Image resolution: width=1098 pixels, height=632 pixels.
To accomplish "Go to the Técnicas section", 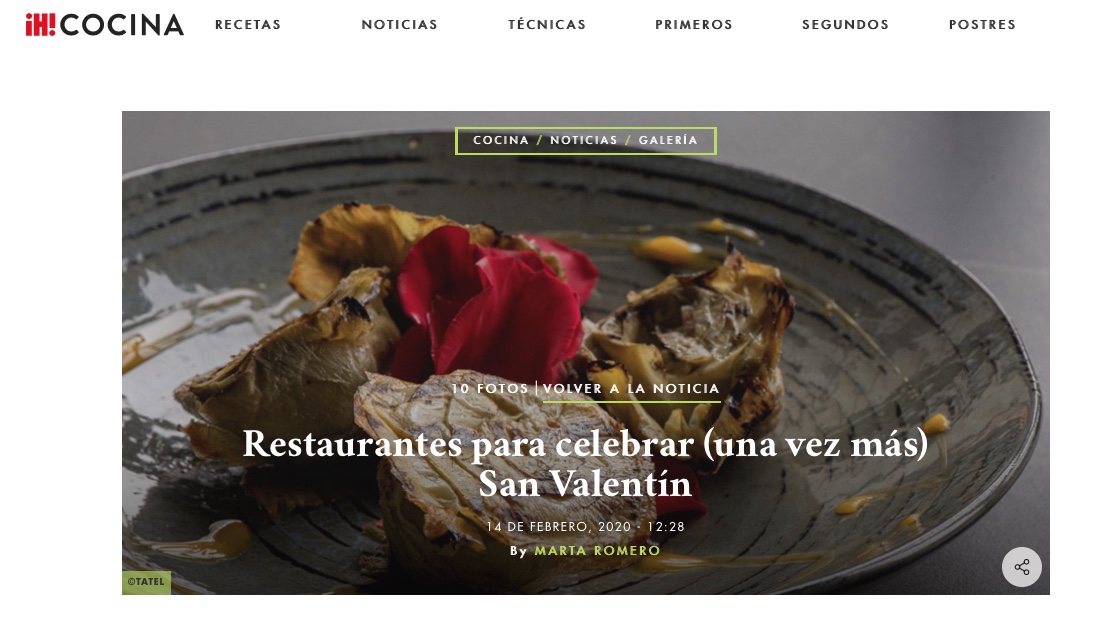I will tap(547, 24).
